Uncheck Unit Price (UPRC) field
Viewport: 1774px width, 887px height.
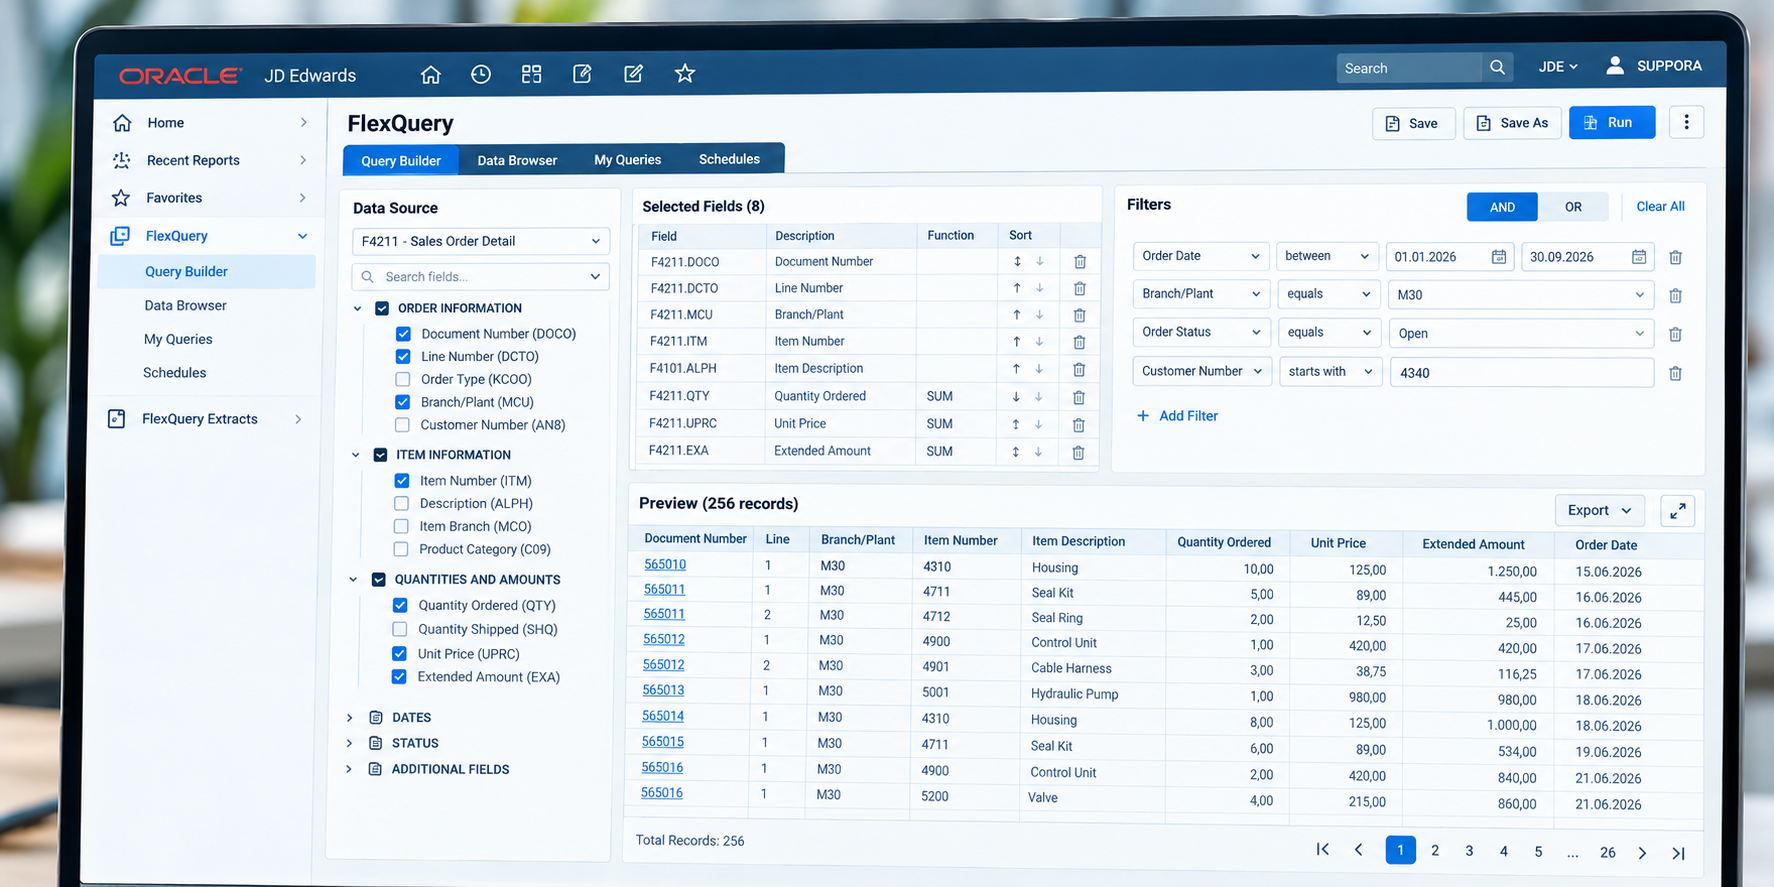399,653
